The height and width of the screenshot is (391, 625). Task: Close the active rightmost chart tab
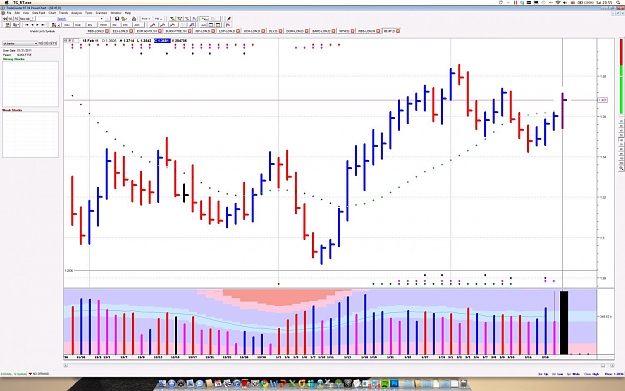(x=398, y=31)
